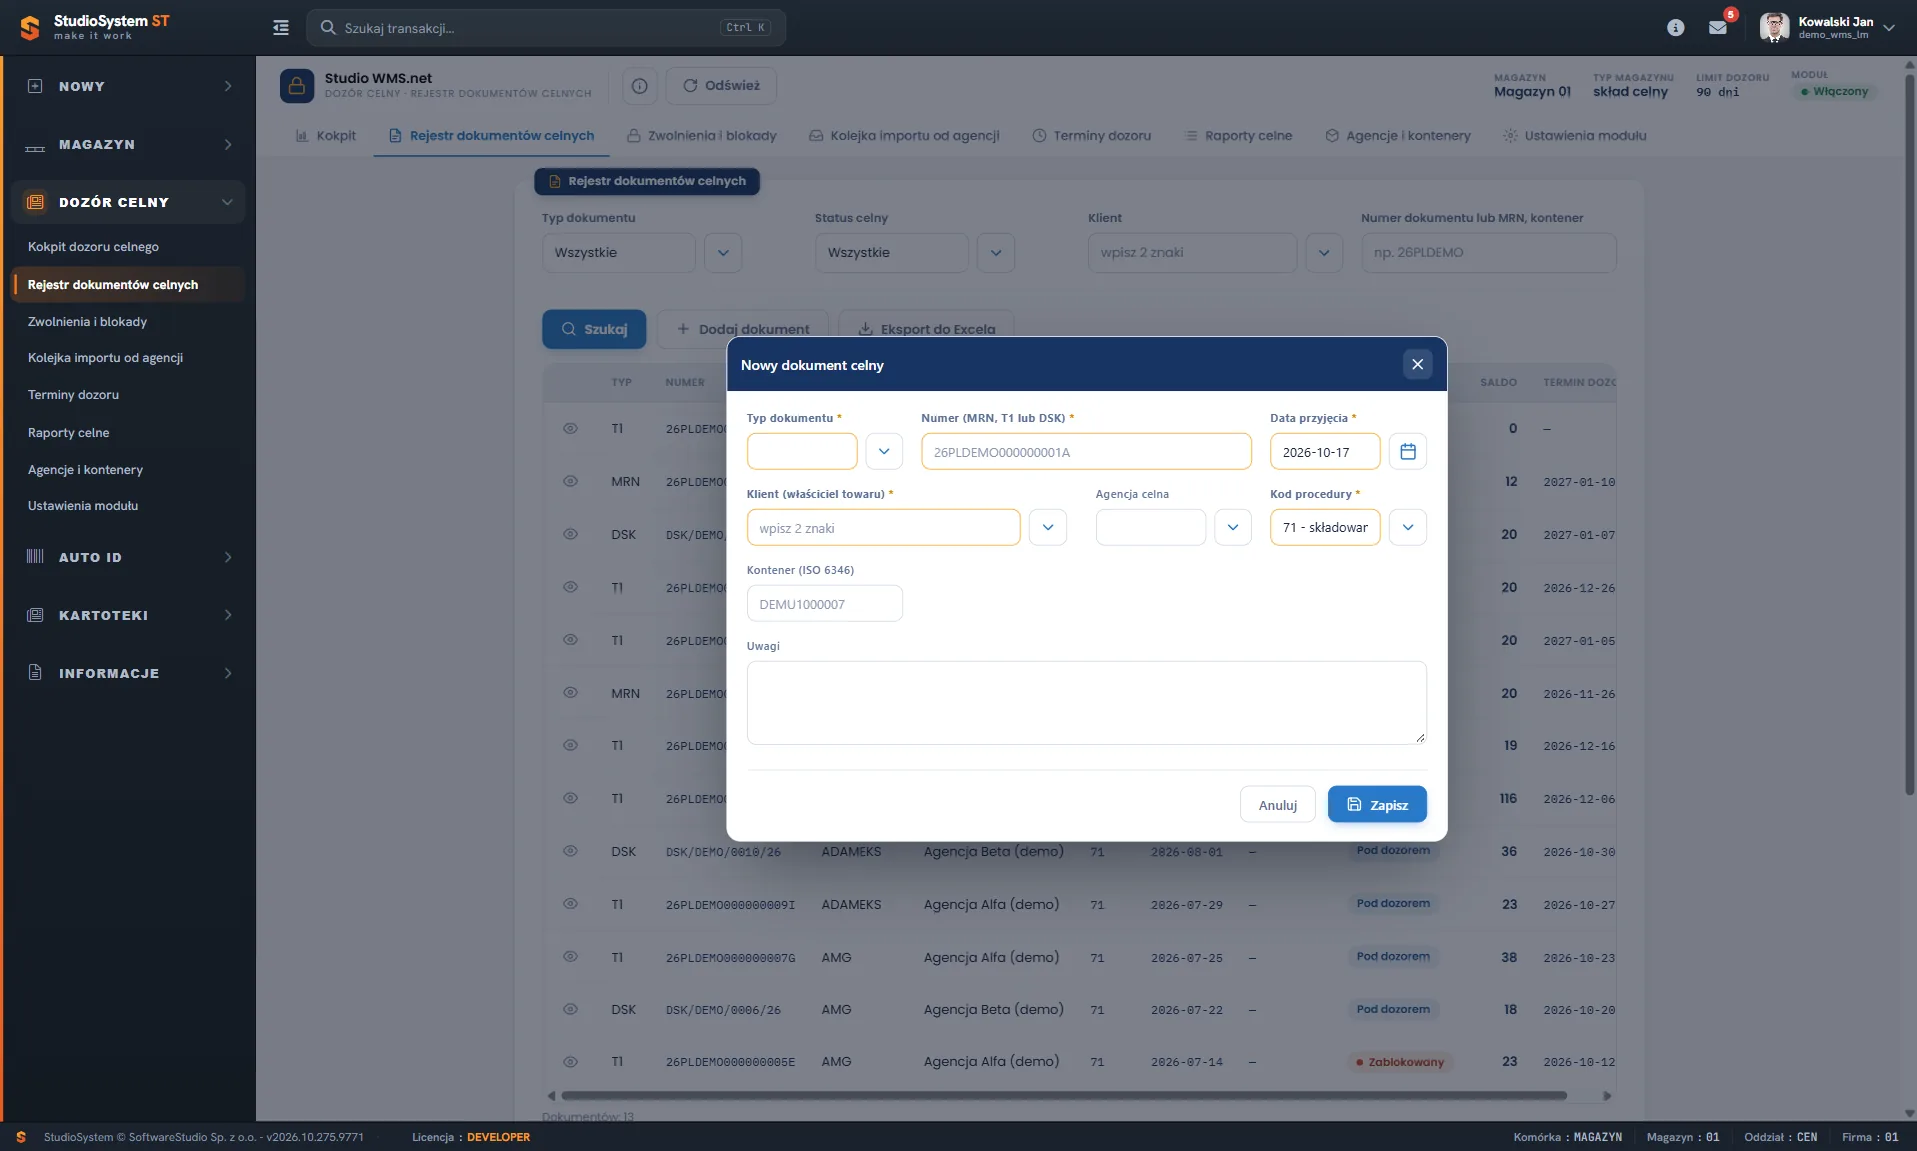1917x1151 pixels.
Task: Click the StudioSystem logo icon
Action: 30,28
